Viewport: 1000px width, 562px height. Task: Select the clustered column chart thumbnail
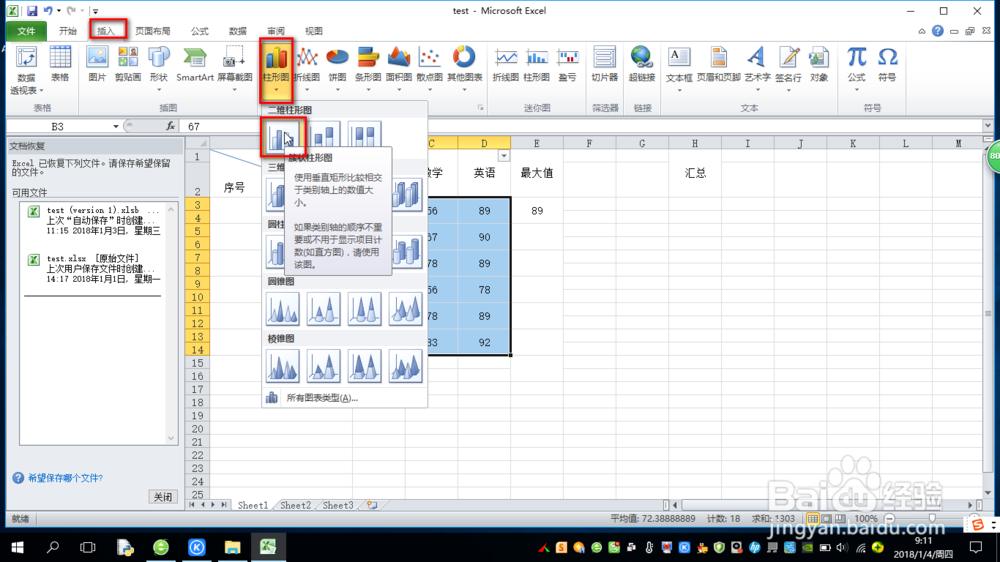point(283,137)
